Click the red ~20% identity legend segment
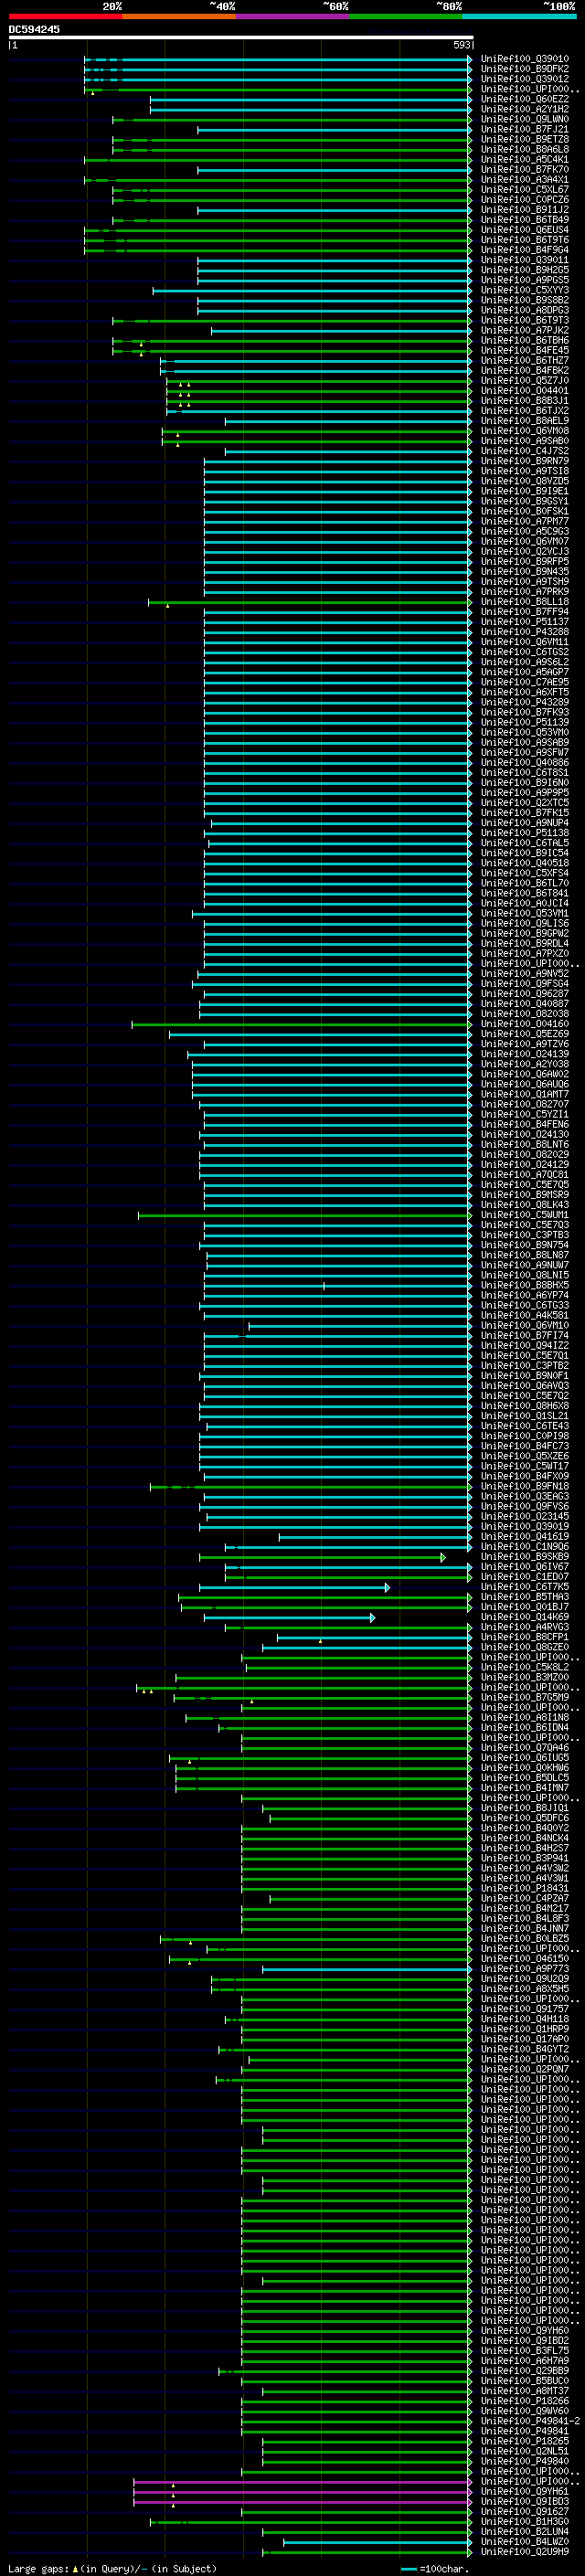Viewport: 585px width, 2576px height. coord(65,16)
